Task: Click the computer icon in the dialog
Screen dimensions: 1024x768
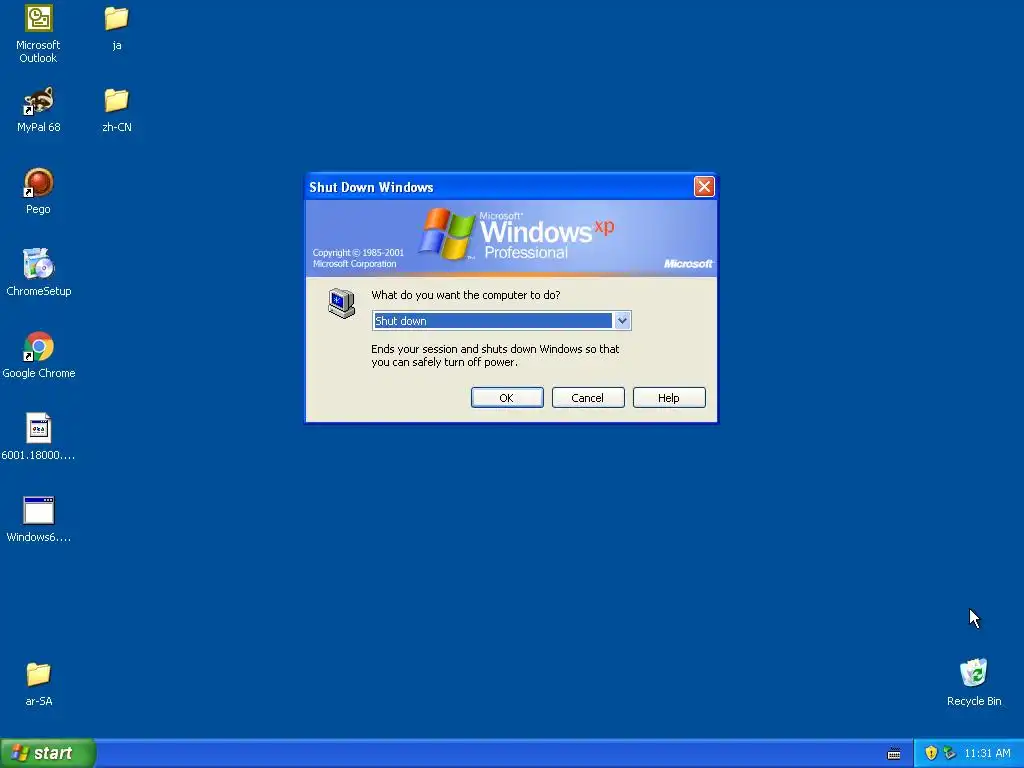Action: click(x=342, y=303)
